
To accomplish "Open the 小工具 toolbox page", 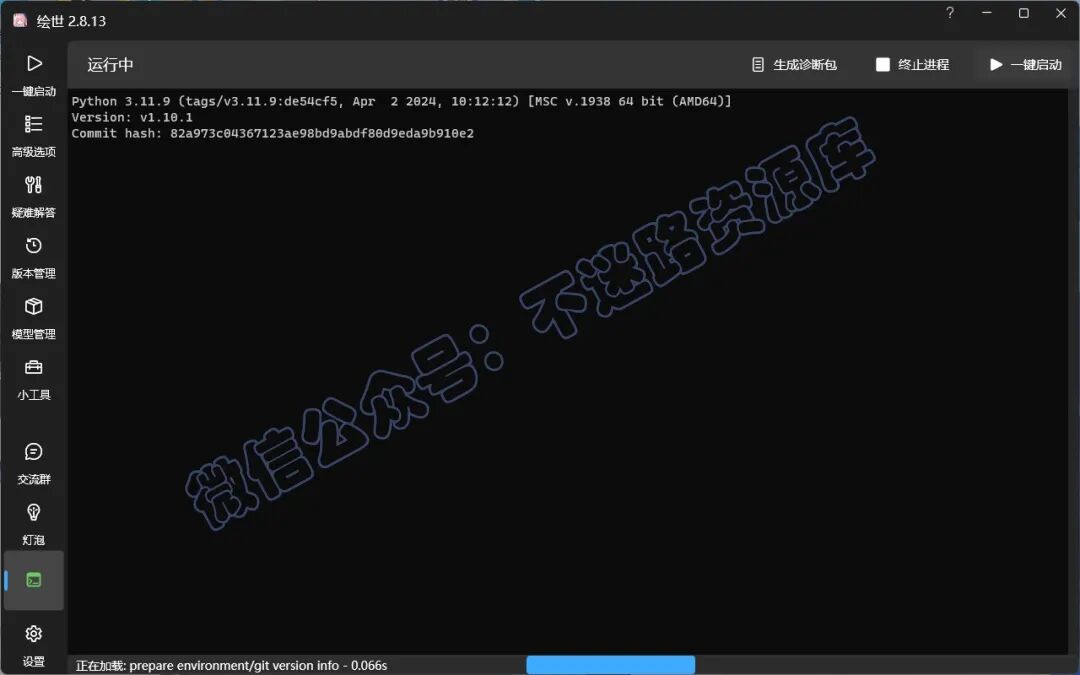I will pos(34,378).
